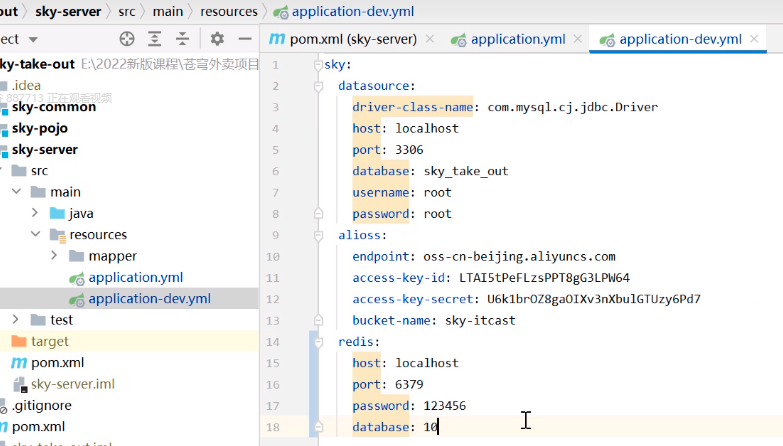Expand the java folder chevron
Image resolution: width=783 pixels, height=446 pixels.
pos(36,213)
